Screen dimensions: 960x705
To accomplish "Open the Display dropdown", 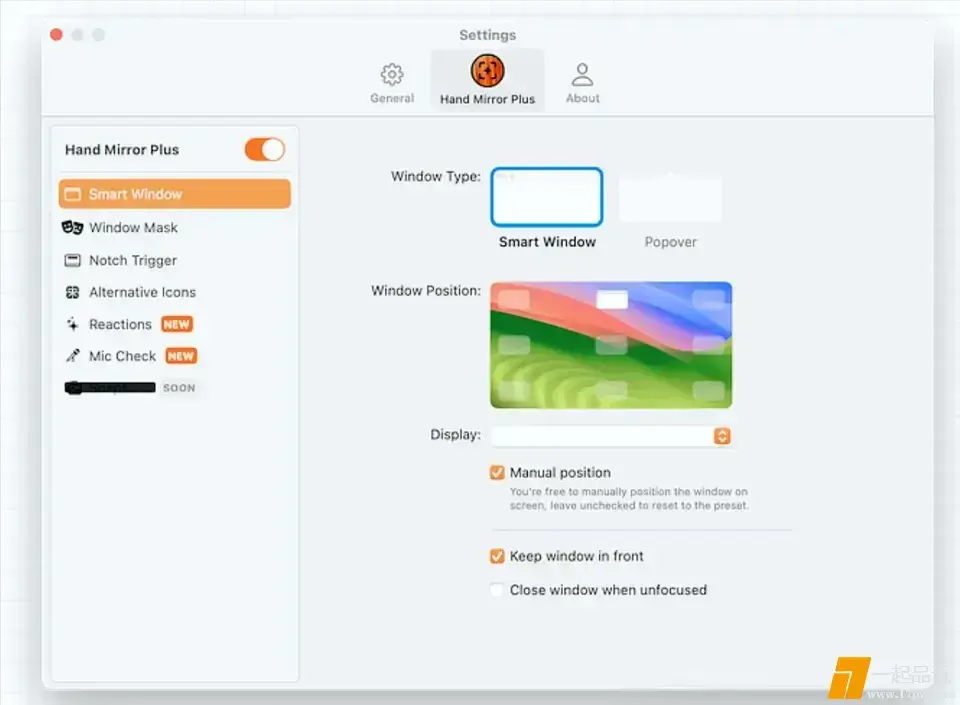I will (x=611, y=436).
